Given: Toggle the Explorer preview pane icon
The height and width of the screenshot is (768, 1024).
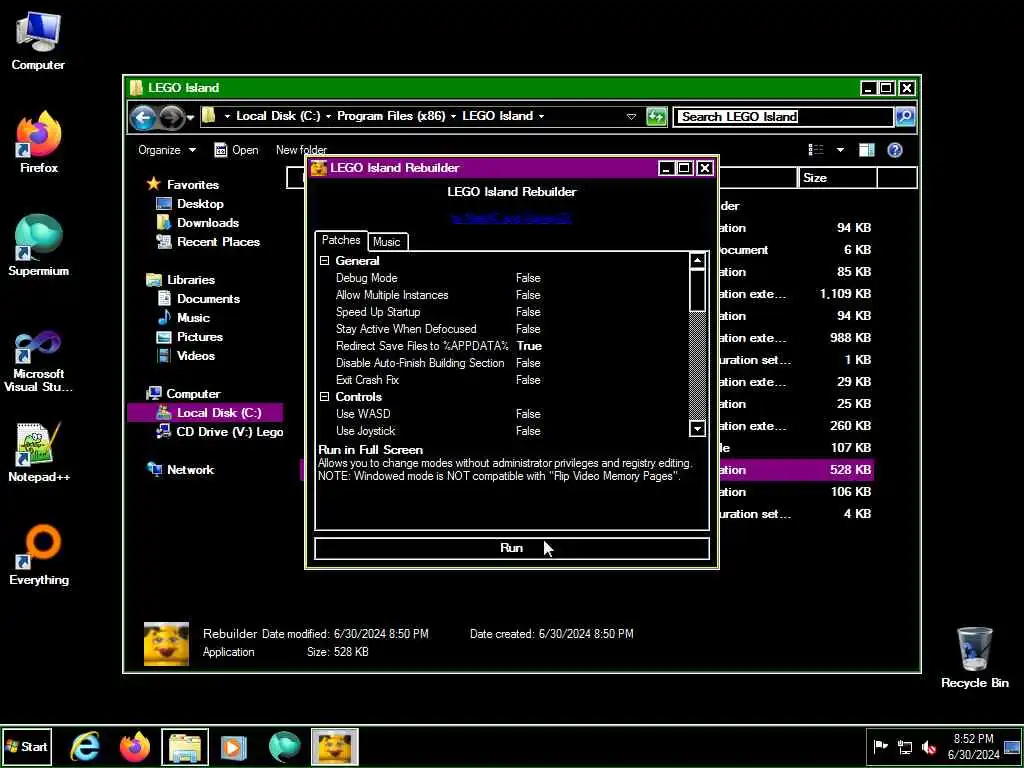Looking at the screenshot, I should (x=867, y=150).
